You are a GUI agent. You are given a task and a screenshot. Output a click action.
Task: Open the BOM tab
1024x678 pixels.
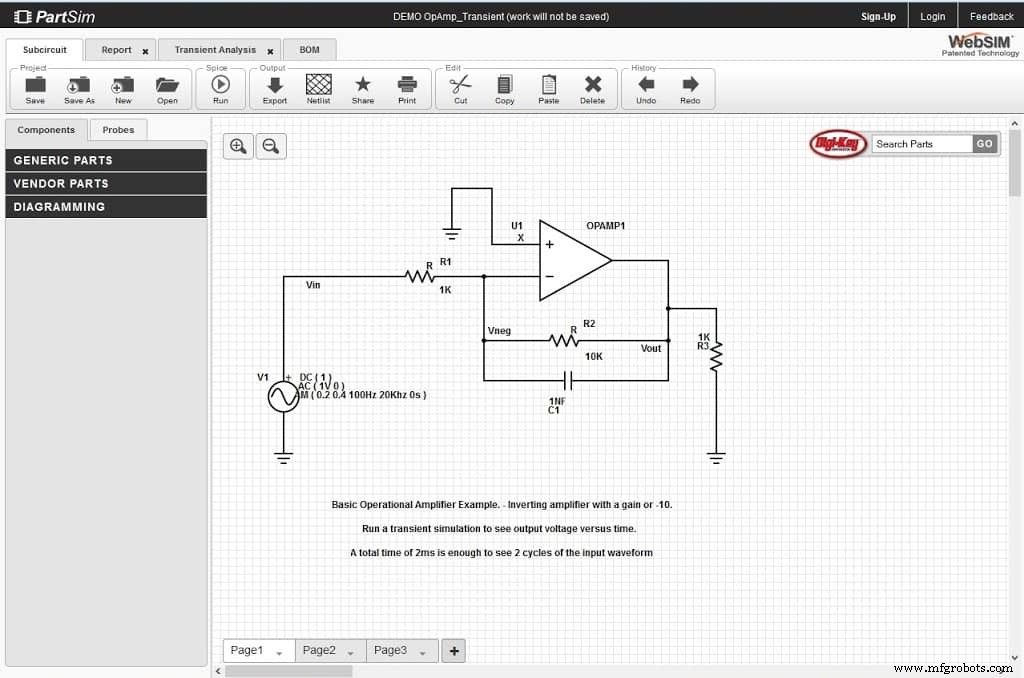(309, 49)
